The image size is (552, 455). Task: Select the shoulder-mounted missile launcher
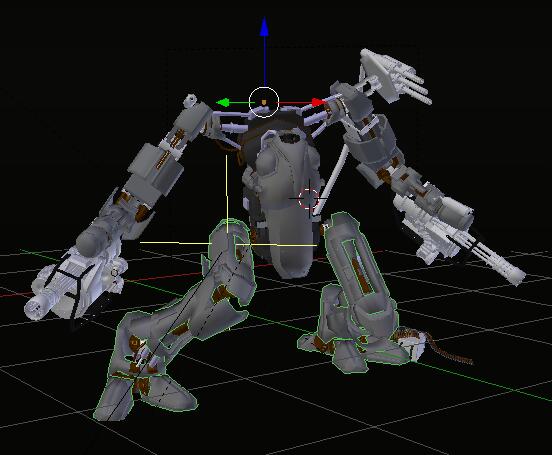click(395, 76)
